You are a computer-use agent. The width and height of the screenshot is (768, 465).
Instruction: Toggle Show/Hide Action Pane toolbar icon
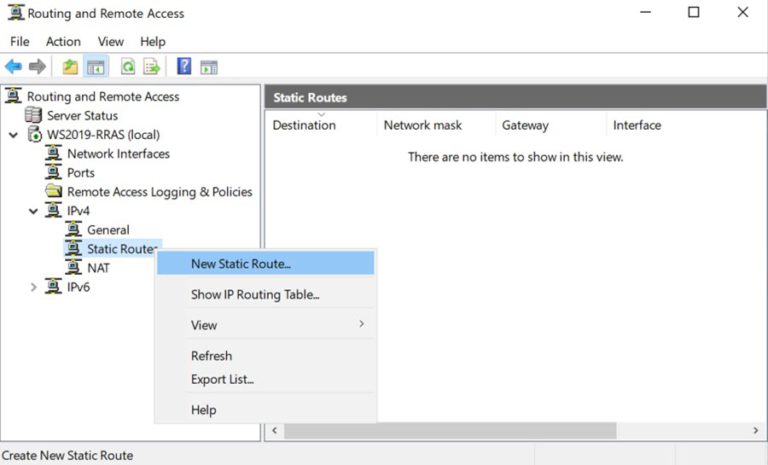click(x=209, y=67)
